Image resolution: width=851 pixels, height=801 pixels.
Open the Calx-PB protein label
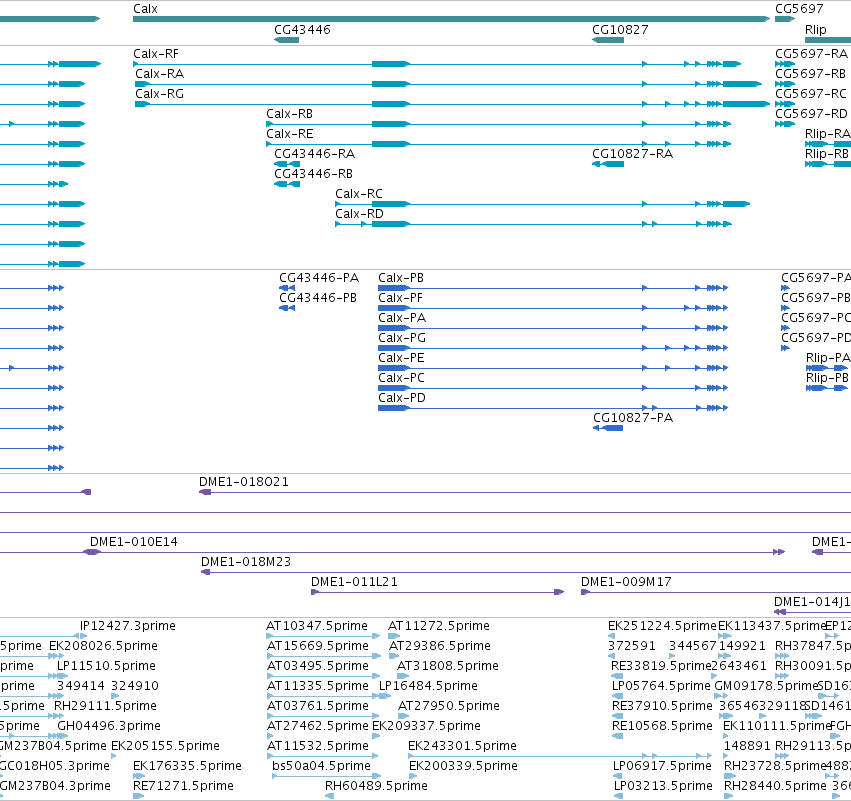[x=401, y=278]
